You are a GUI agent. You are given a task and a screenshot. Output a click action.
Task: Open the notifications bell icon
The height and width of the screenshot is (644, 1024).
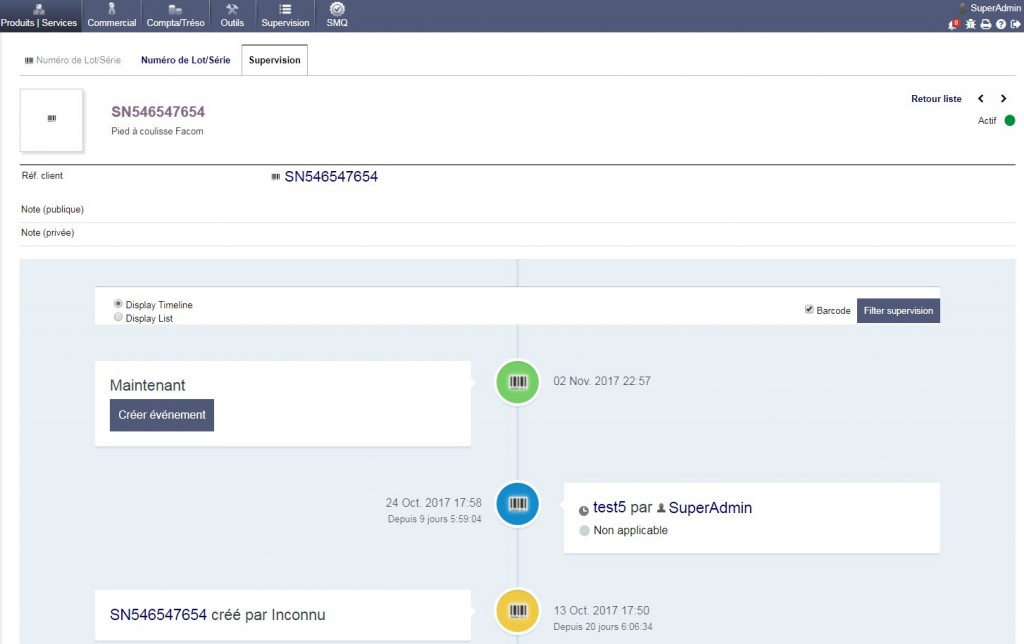tap(953, 24)
